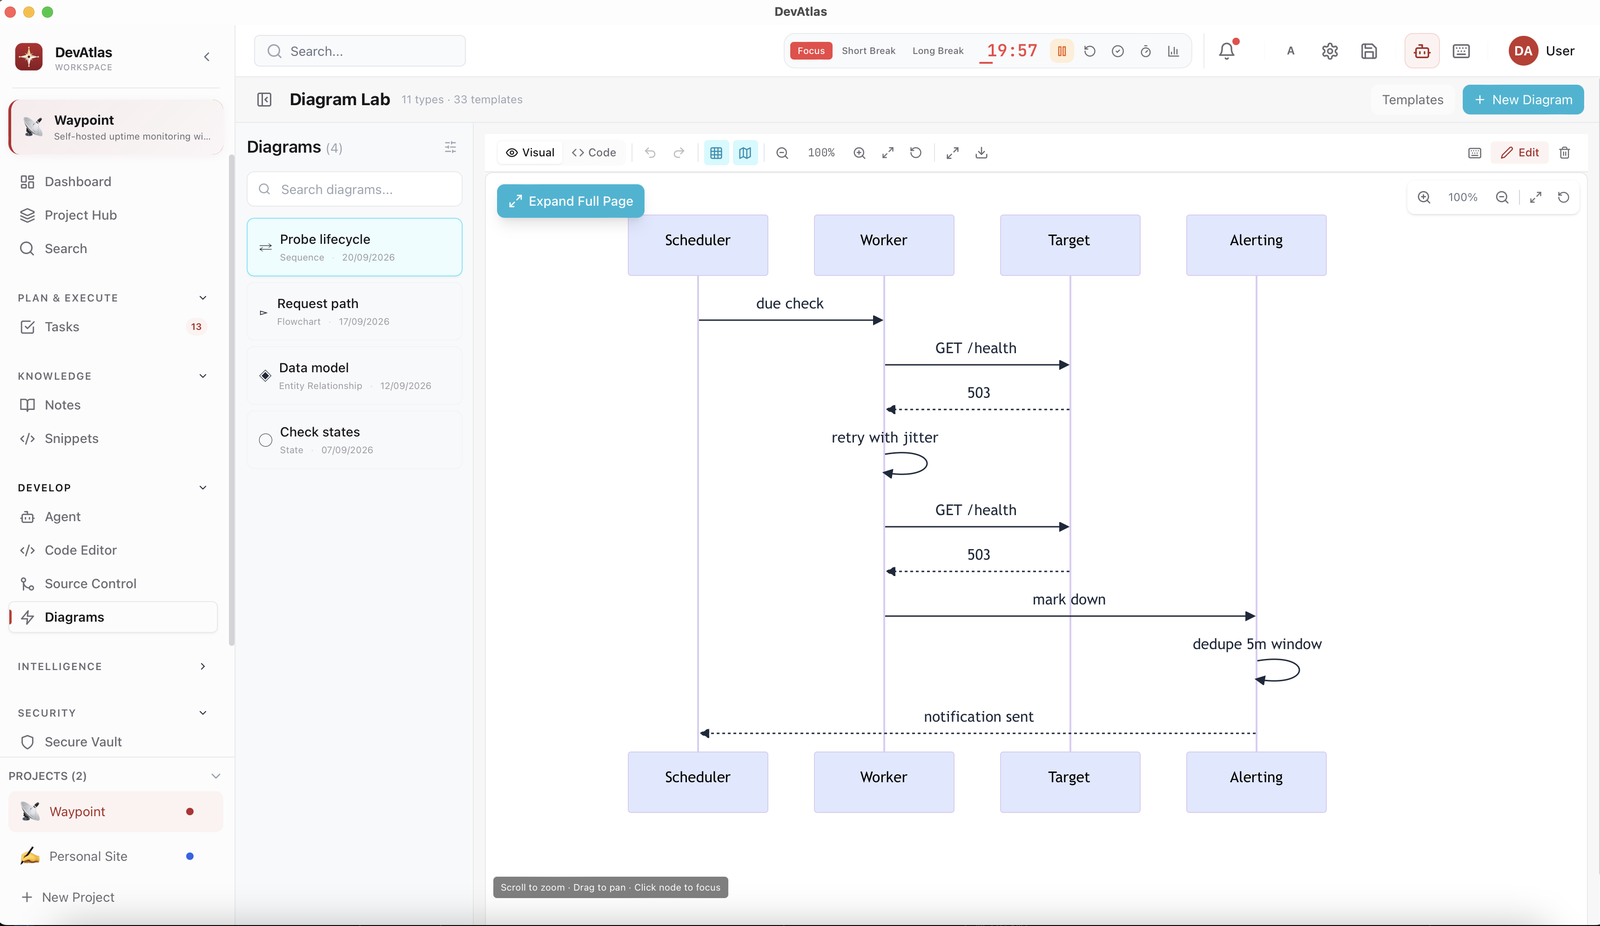Open keyboard shortcuts in top header
Image resolution: width=1600 pixels, height=926 pixels.
[1461, 51]
